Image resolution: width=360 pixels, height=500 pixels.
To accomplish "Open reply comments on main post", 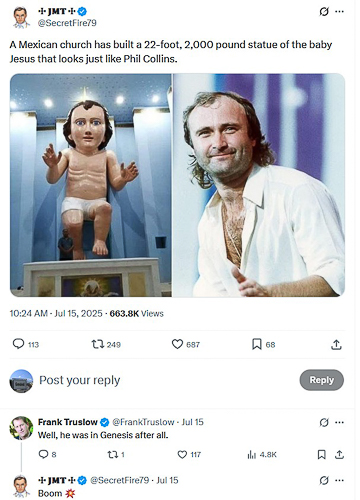I will pos(26,344).
